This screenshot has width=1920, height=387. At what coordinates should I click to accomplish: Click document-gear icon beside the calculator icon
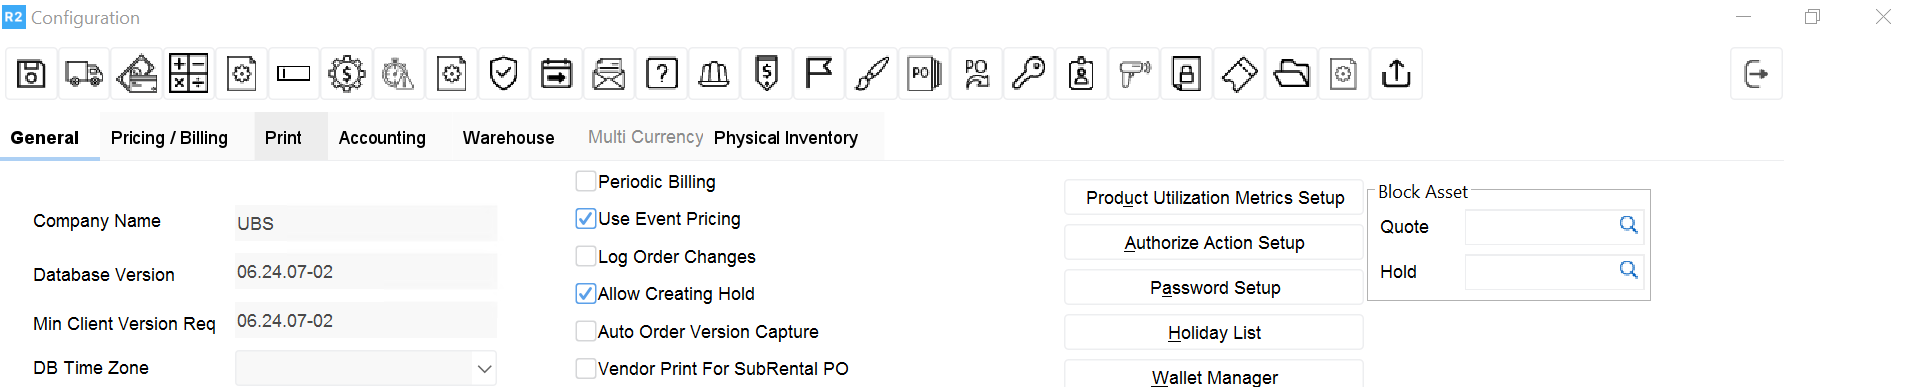pos(241,74)
